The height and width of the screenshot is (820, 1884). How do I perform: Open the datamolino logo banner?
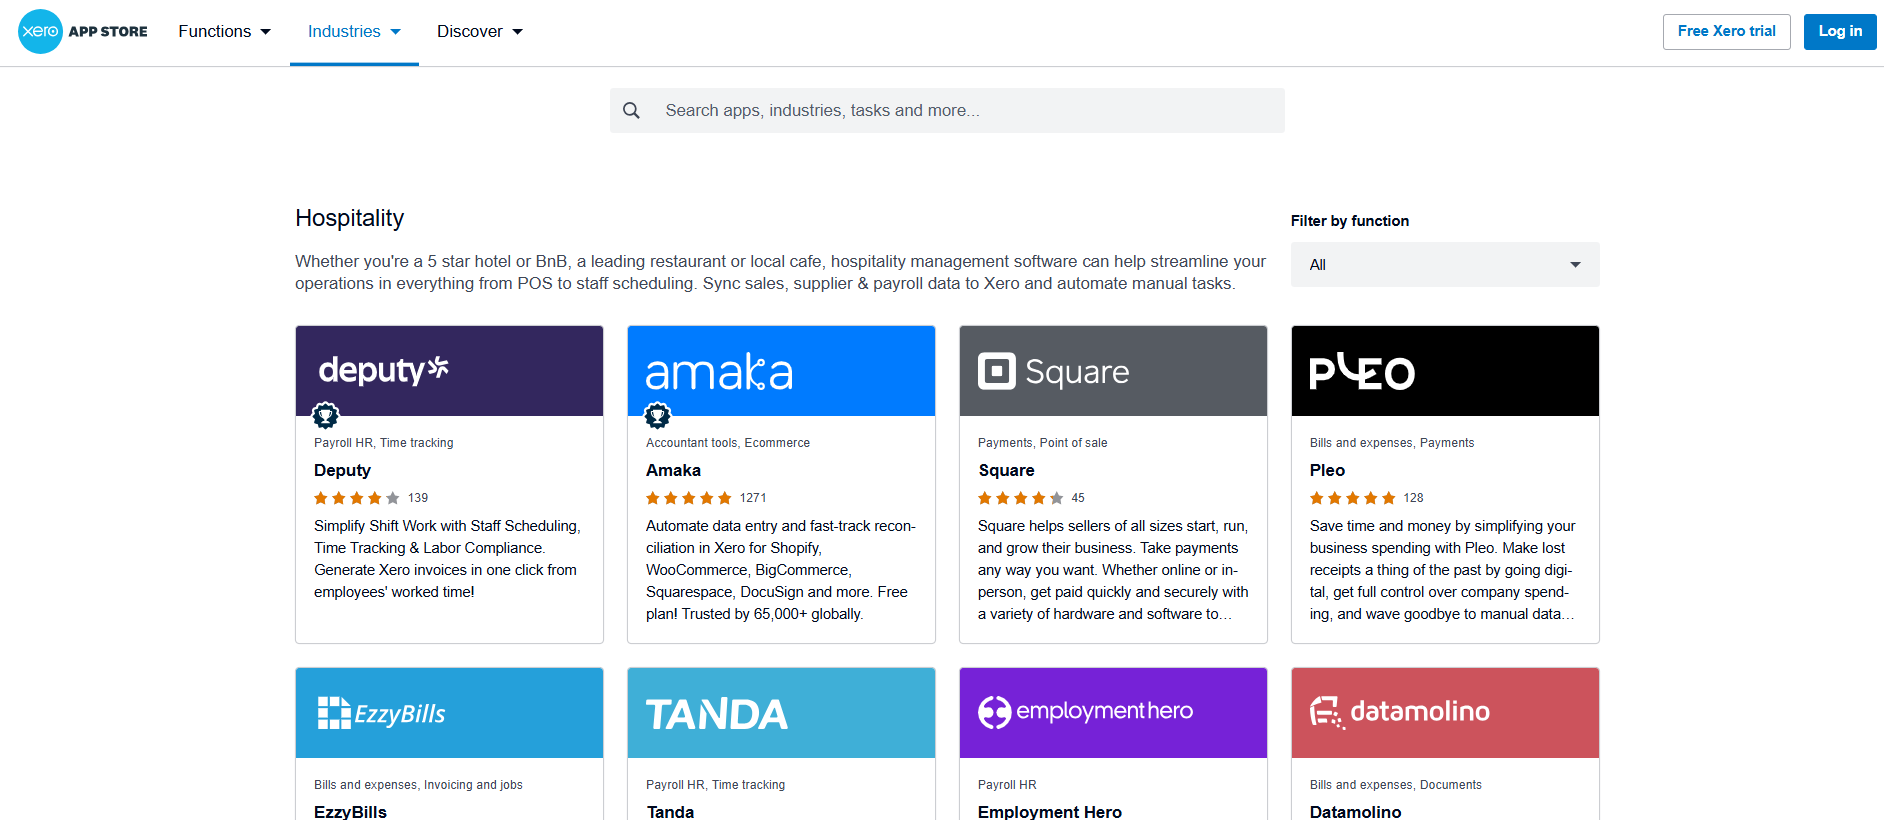[1445, 713]
